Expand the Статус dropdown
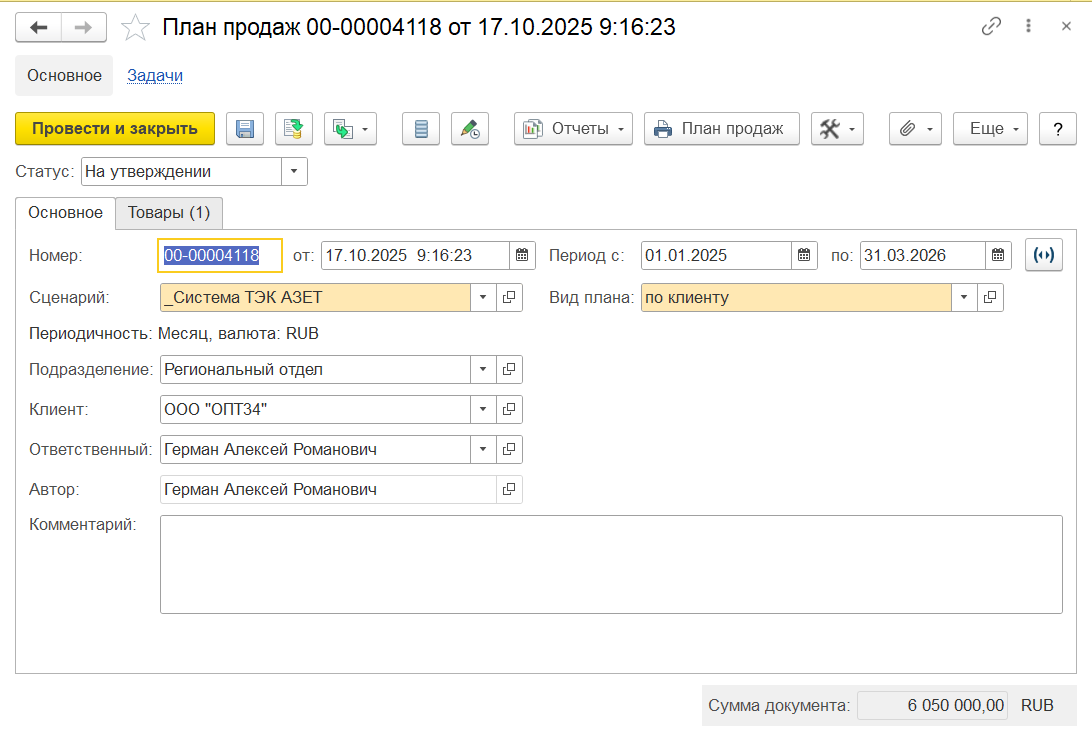The width and height of the screenshot is (1092, 736). pos(294,172)
